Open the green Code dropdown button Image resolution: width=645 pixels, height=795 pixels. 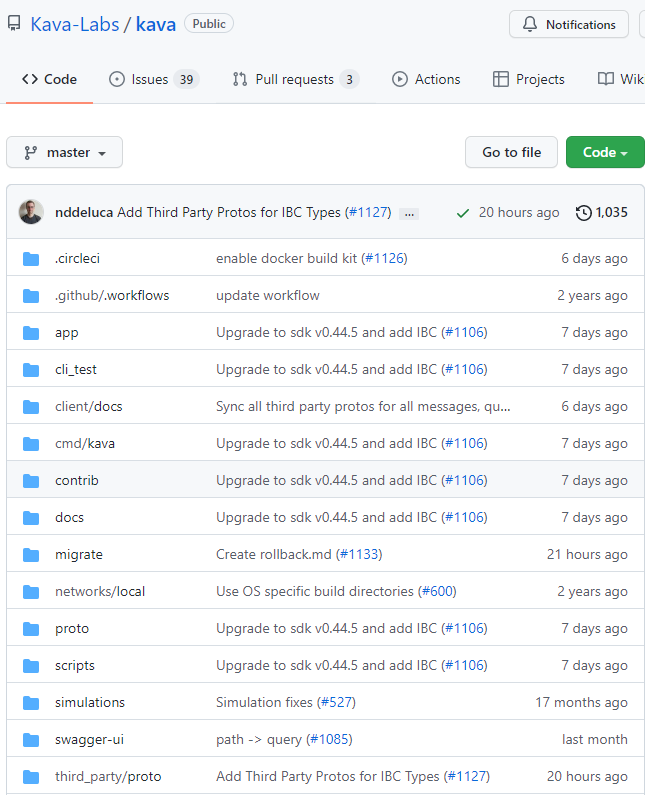point(605,152)
